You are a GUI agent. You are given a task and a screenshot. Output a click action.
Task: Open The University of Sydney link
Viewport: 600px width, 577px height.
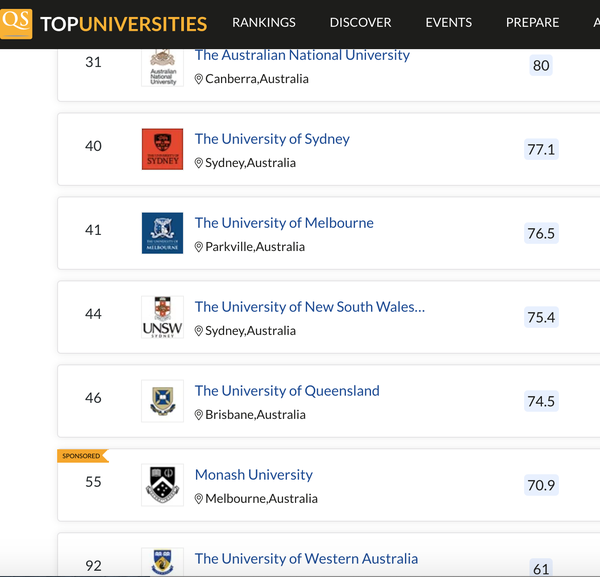click(272, 139)
